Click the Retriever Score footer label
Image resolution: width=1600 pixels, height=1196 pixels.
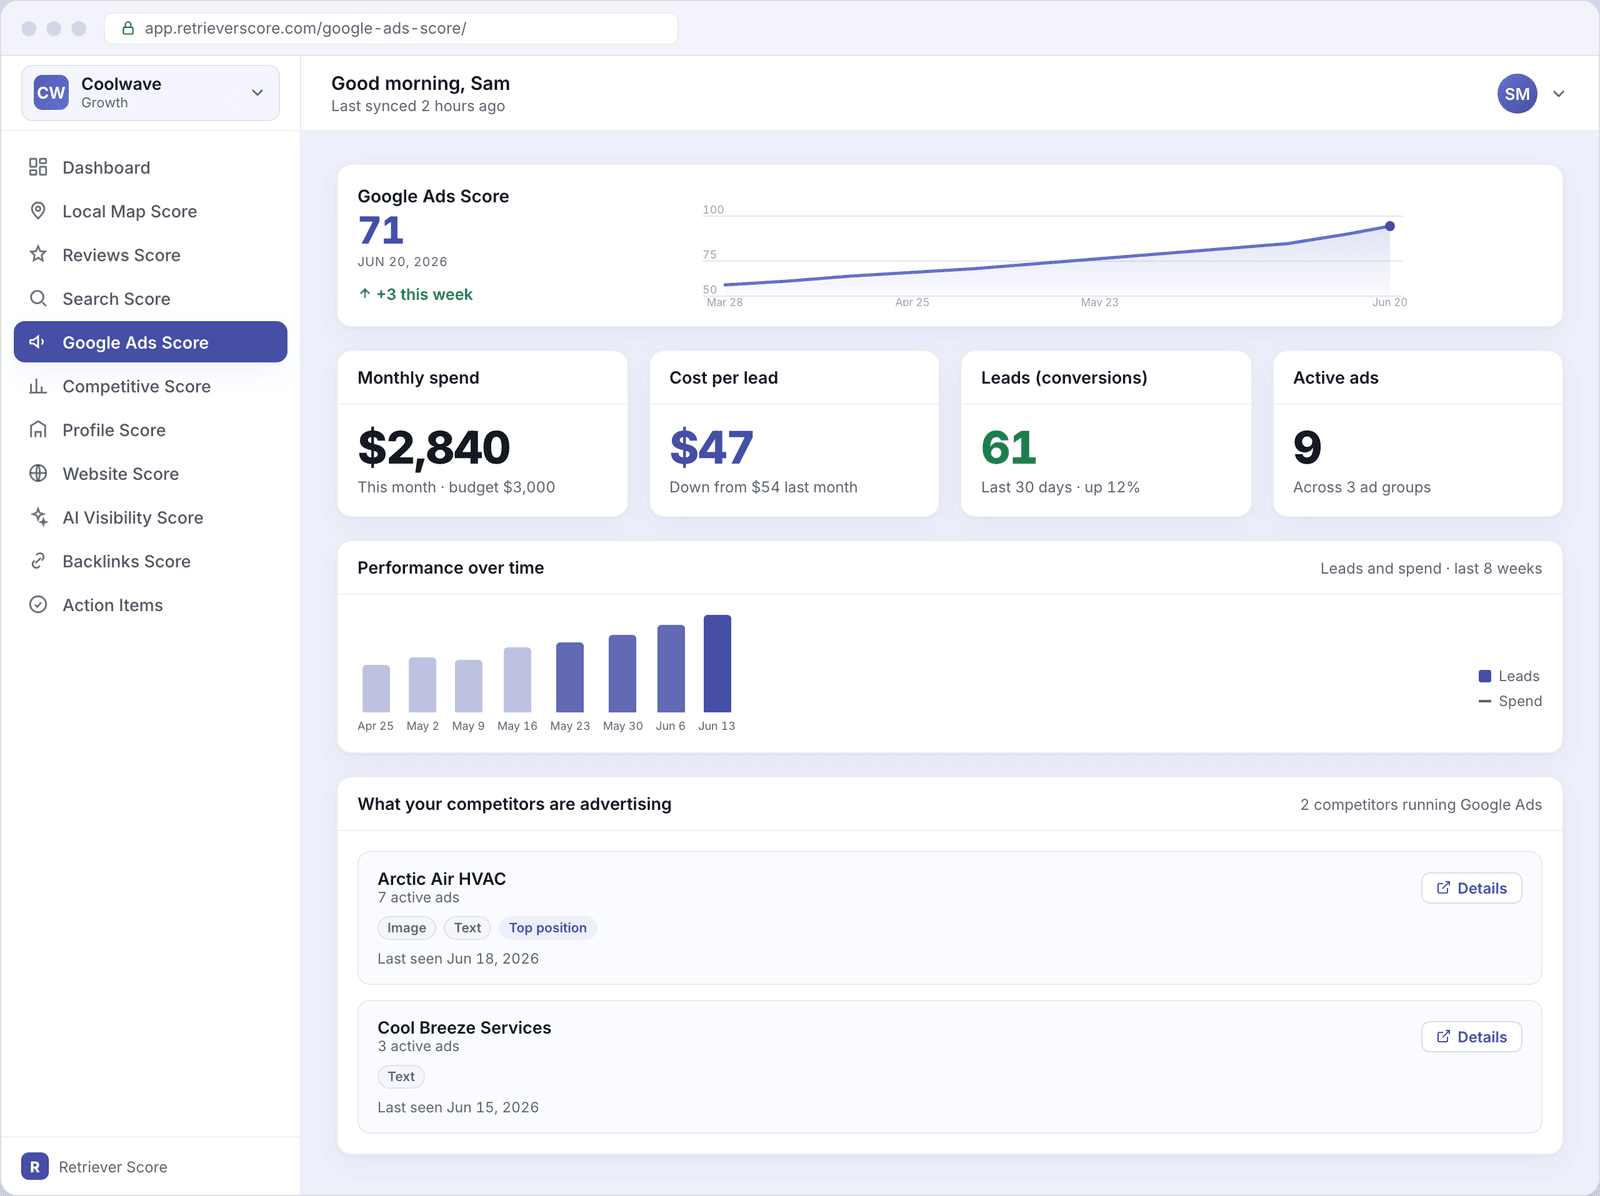pyautogui.click(x=113, y=1167)
